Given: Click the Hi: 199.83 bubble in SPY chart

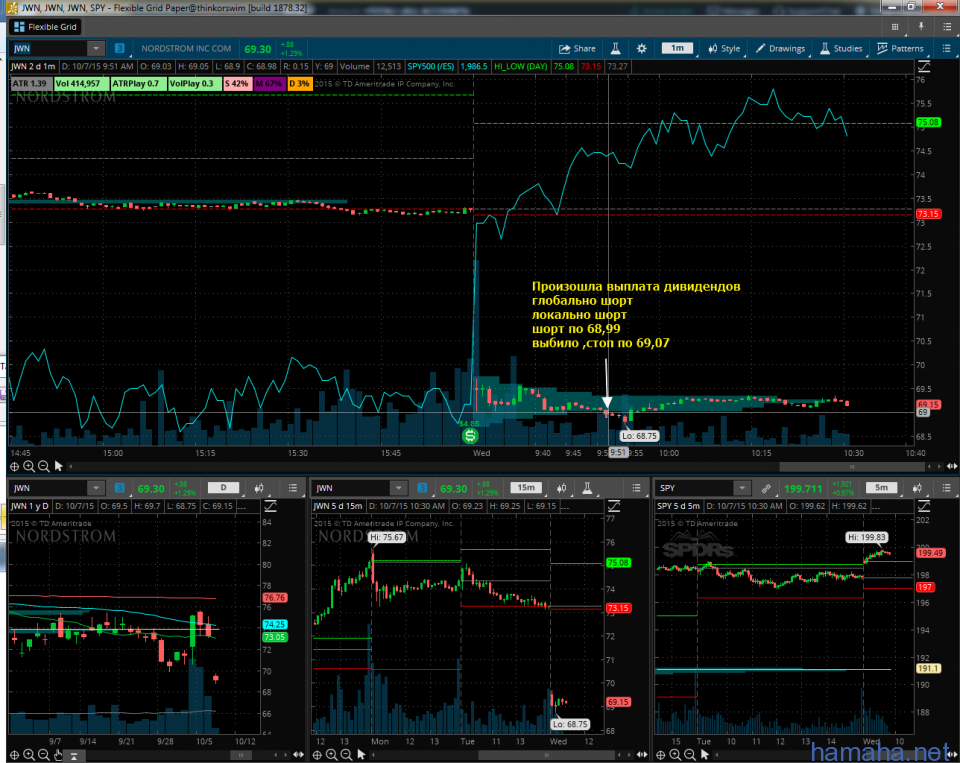Looking at the screenshot, I should point(866,537).
